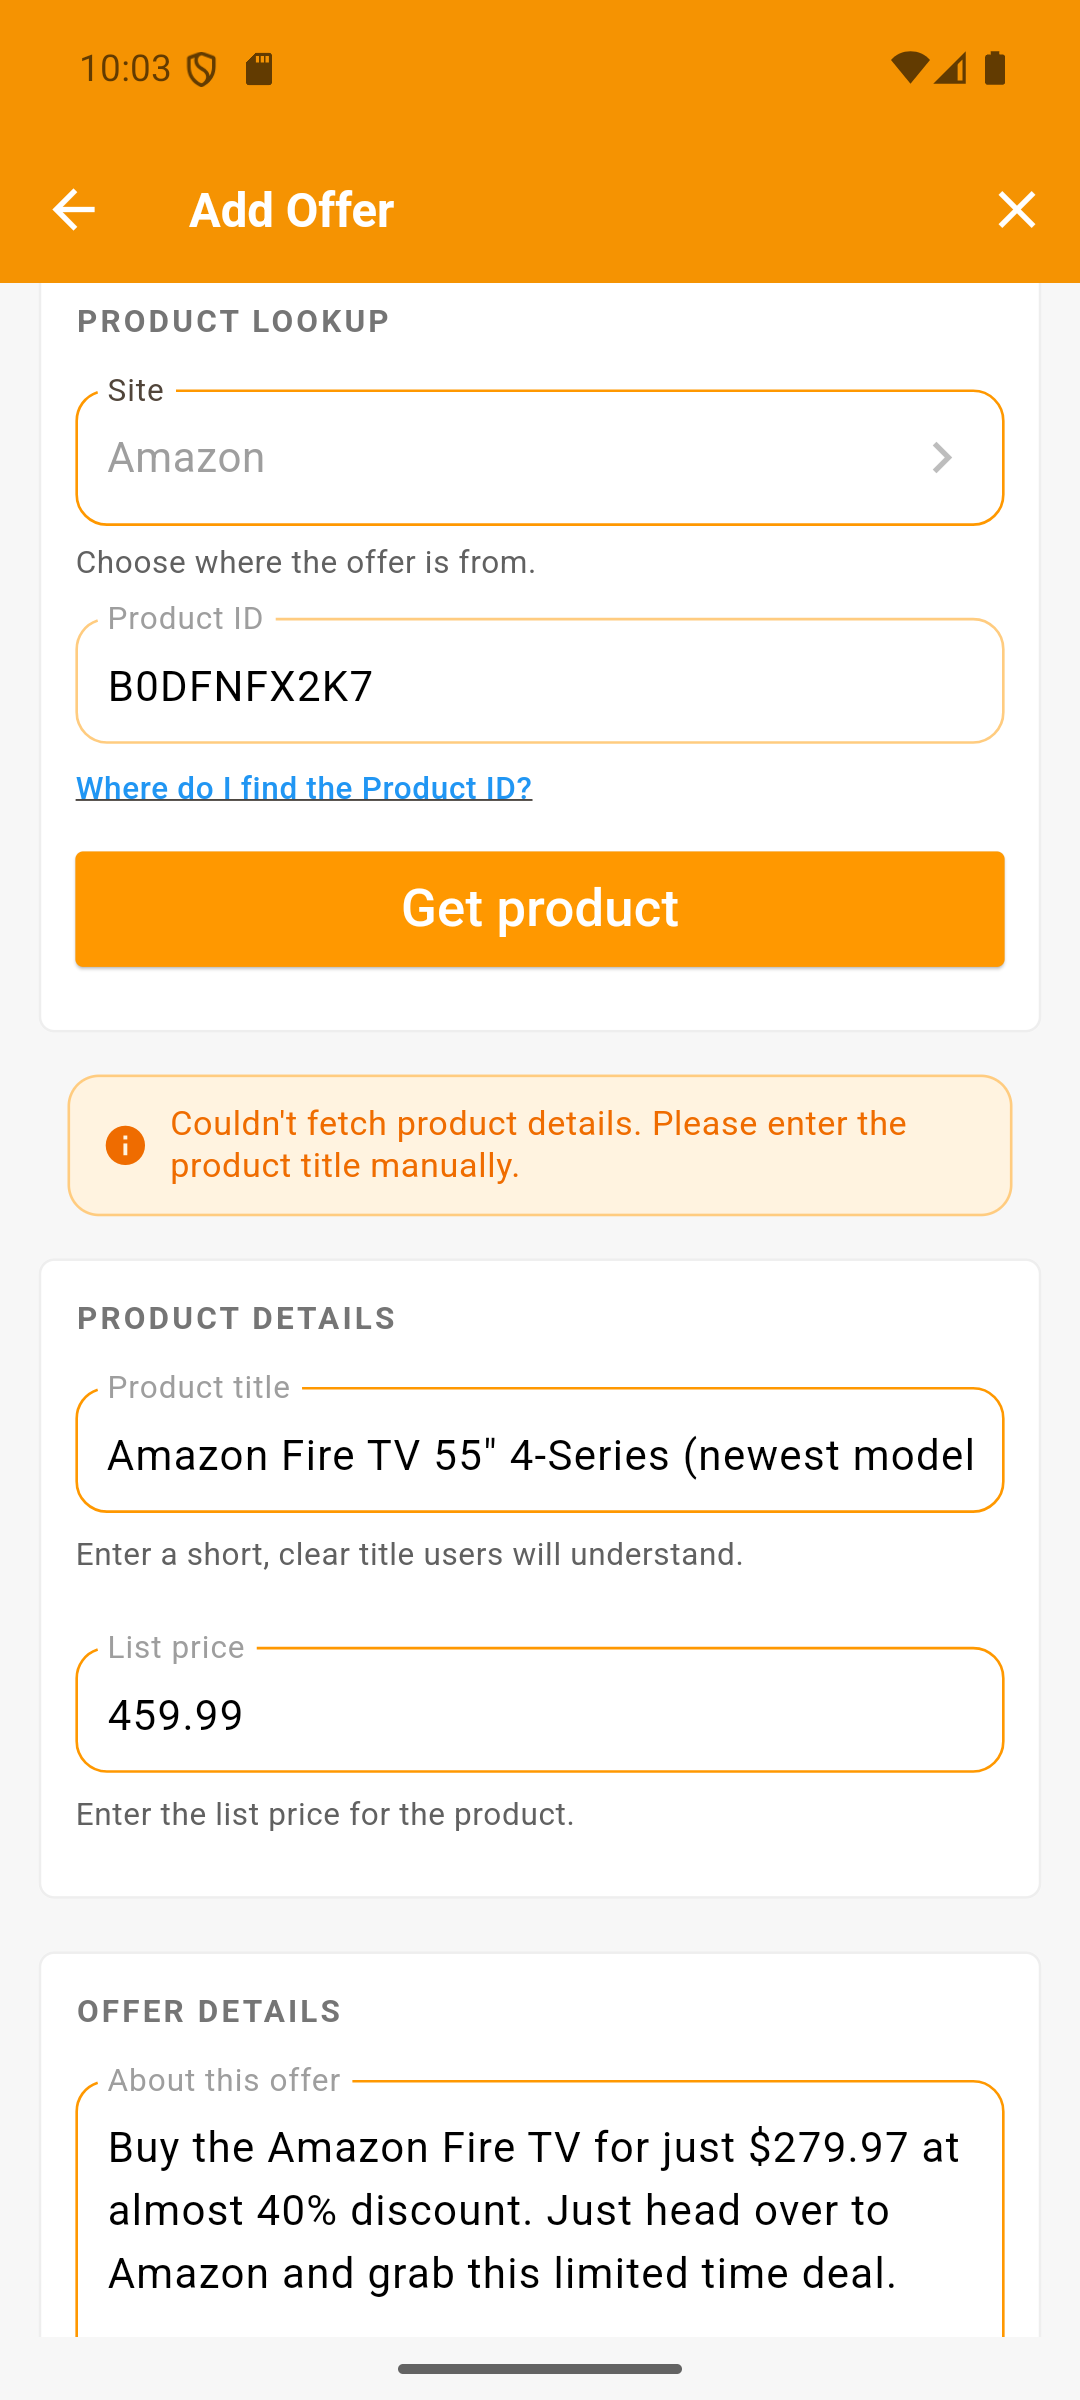This screenshot has width=1080, height=2400.
Task: Tap the SD card status icon
Action: [x=259, y=69]
